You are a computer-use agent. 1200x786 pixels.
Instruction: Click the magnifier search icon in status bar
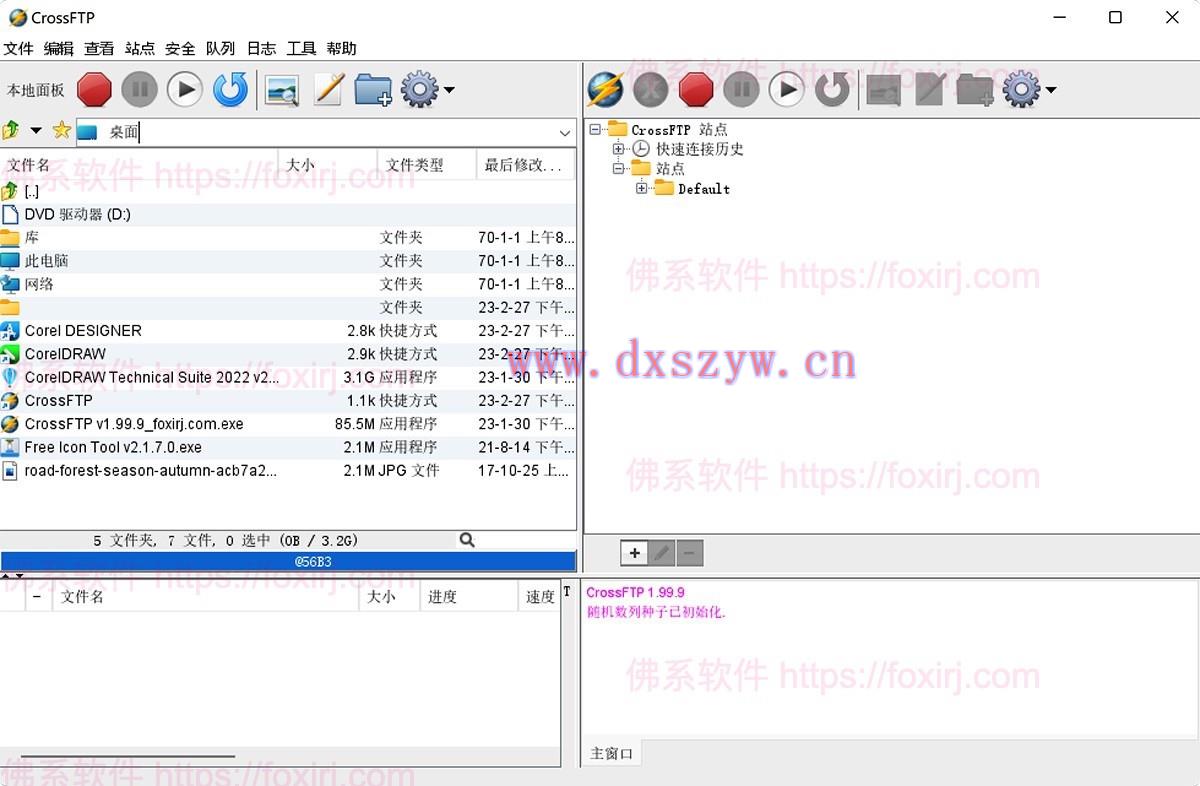(x=467, y=540)
